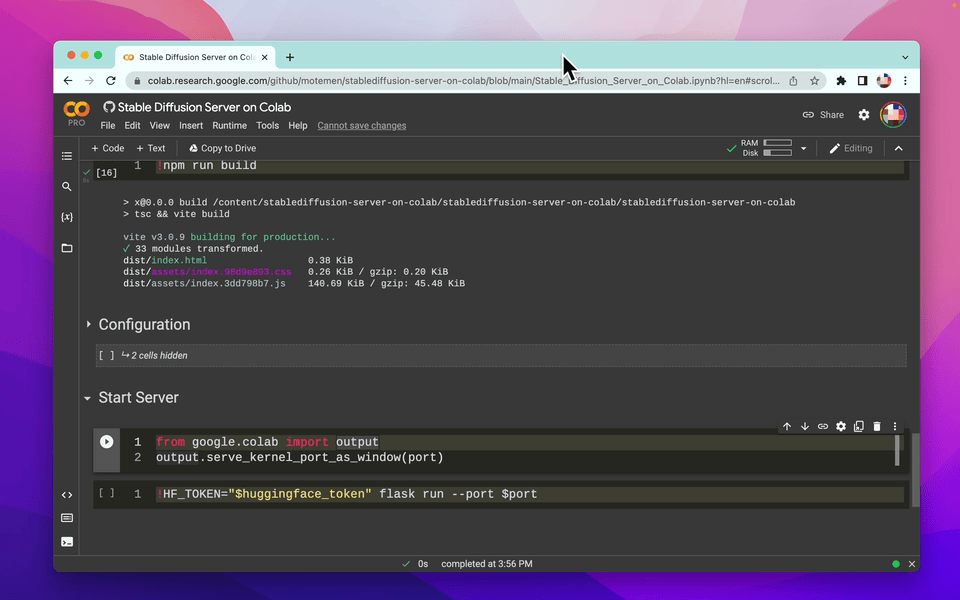The image size is (960, 600).
Task: Open a new browser tab
Action: (290, 57)
